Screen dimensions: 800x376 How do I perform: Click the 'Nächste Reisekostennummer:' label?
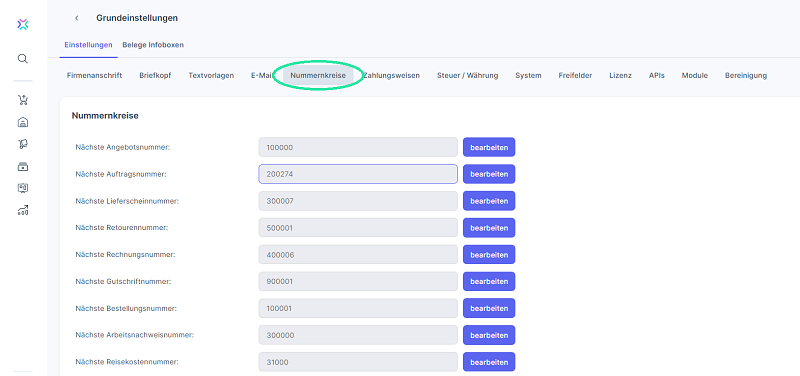(x=127, y=362)
